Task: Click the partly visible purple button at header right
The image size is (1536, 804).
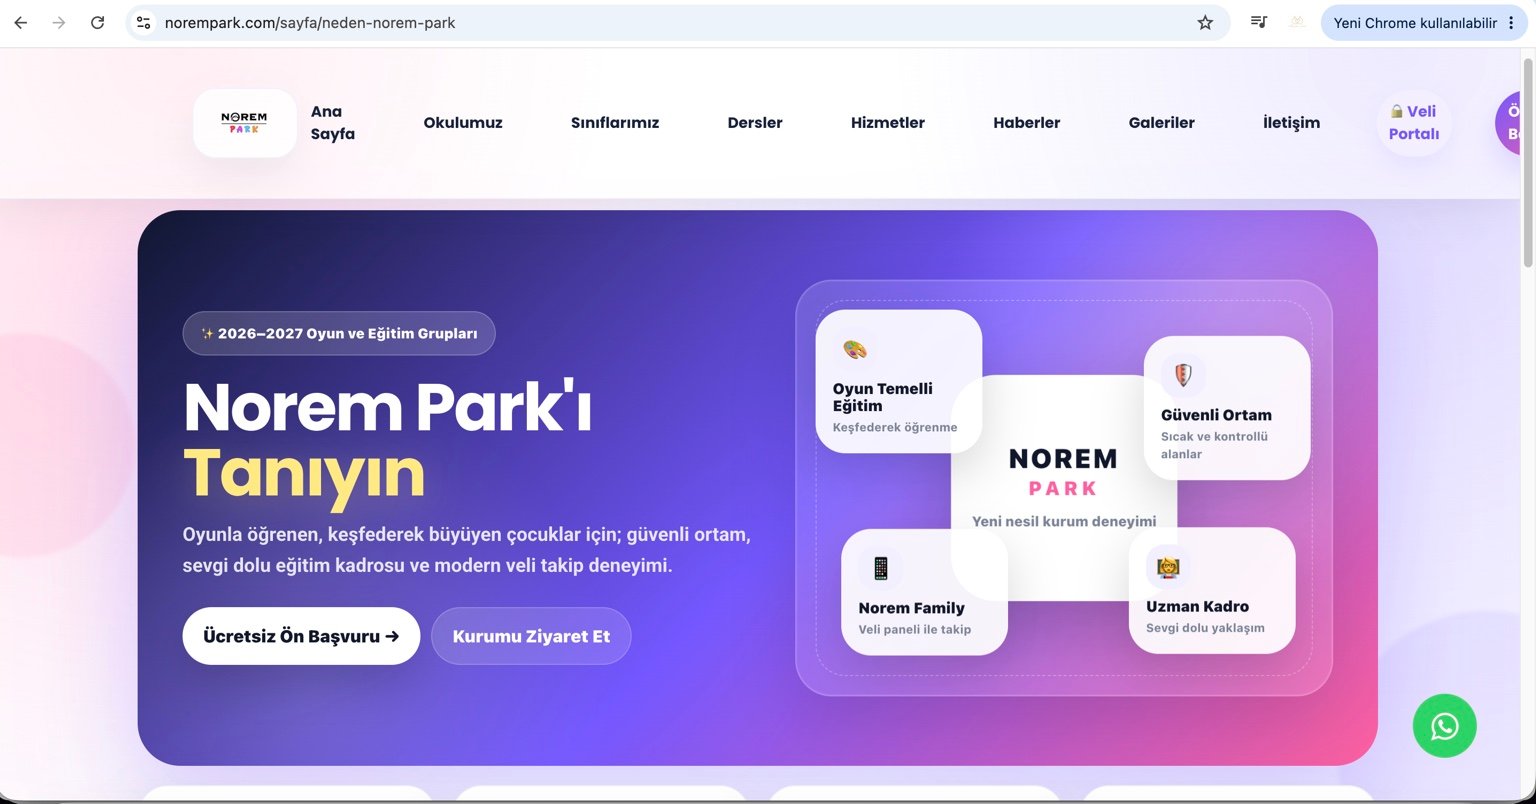Action: pos(1509,123)
